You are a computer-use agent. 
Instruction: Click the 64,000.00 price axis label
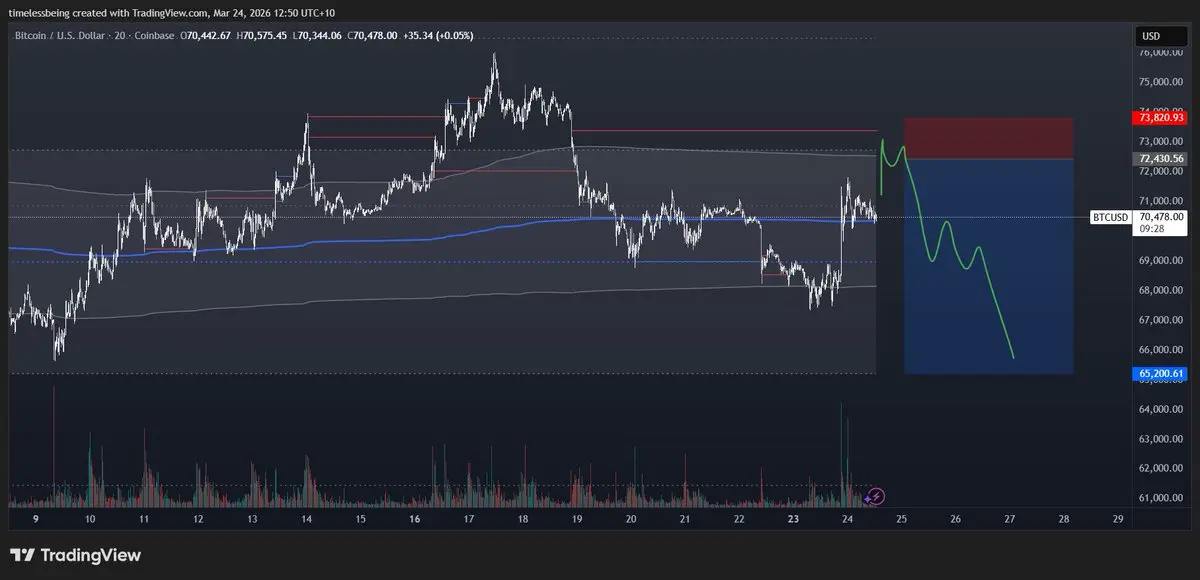tap(1161, 409)
